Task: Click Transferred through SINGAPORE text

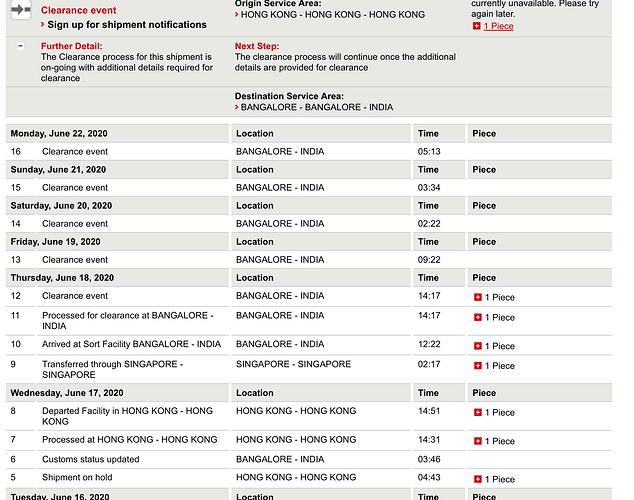Action: (x=112, y=369)
